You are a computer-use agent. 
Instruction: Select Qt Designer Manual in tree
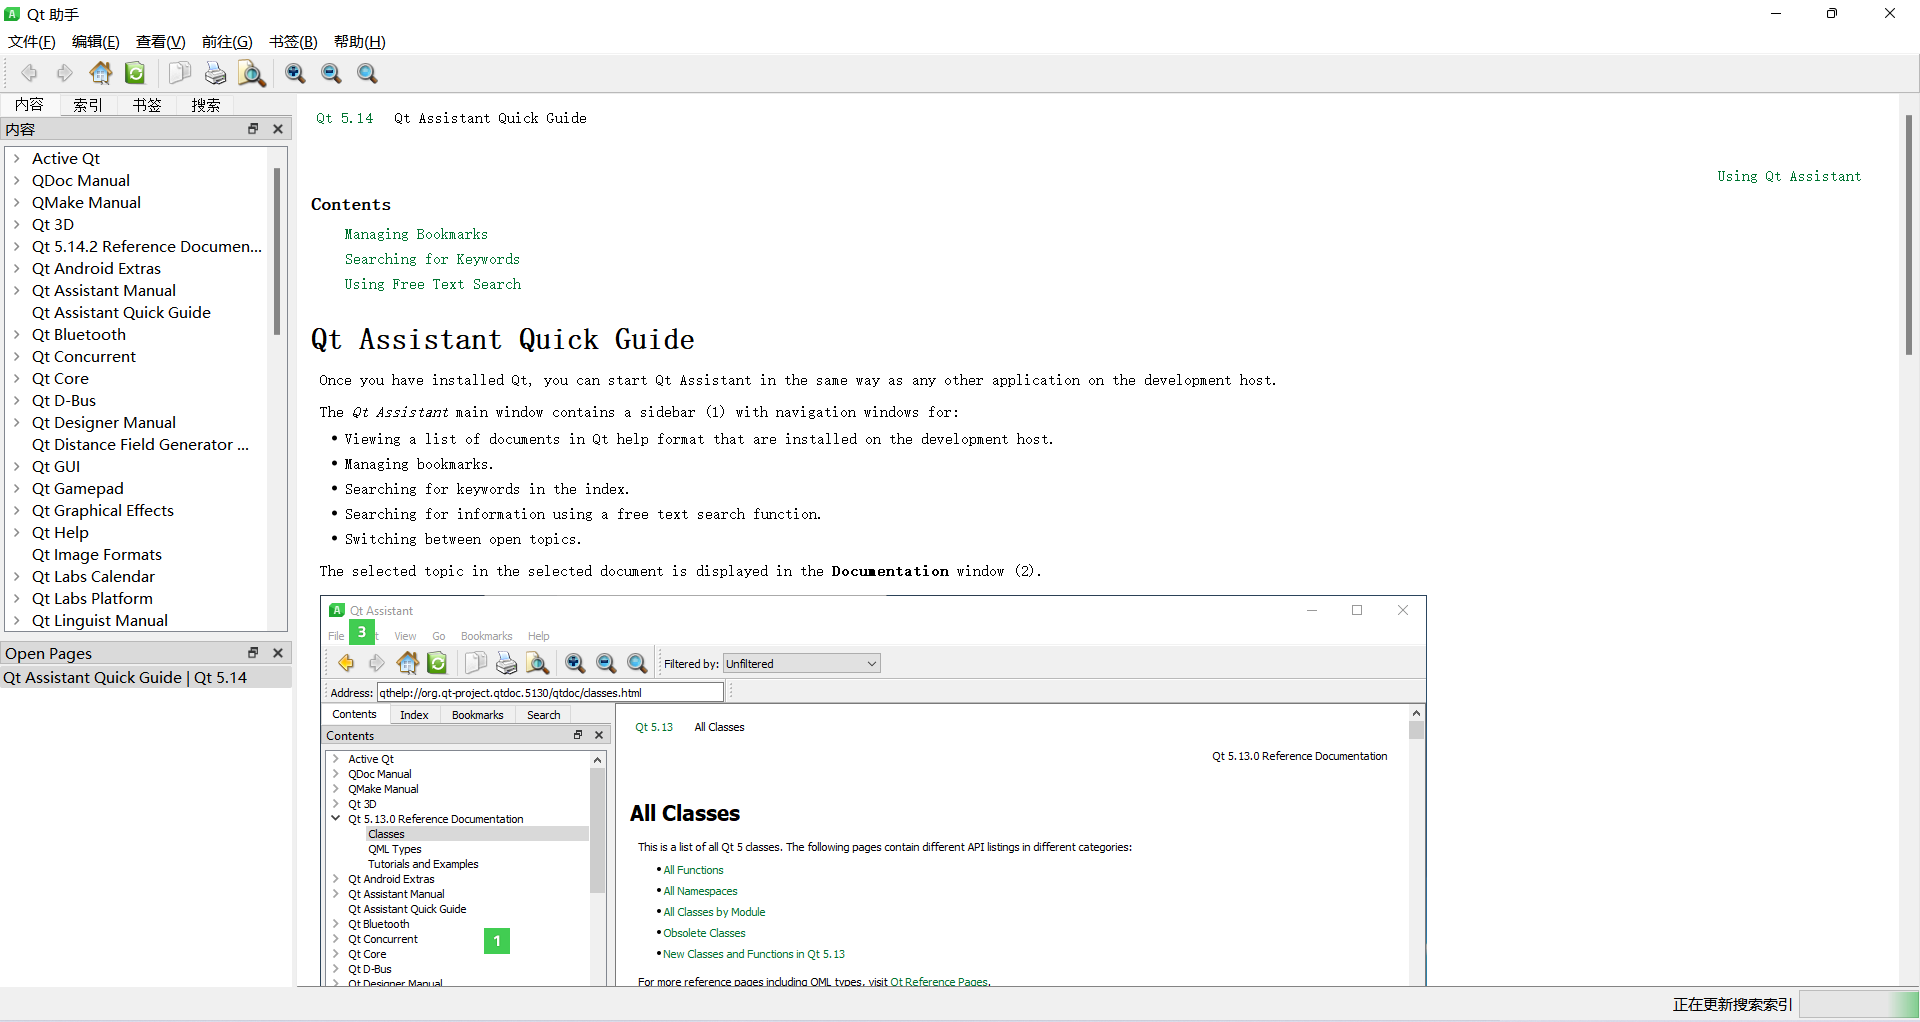(x=104, y=422)
